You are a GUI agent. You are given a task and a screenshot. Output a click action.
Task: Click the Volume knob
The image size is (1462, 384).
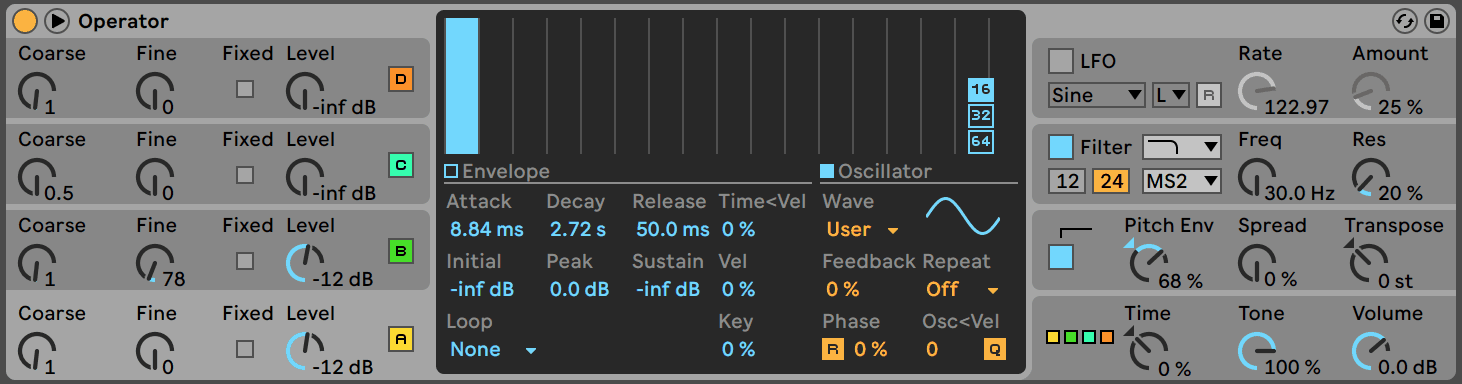coord(1370,351)
